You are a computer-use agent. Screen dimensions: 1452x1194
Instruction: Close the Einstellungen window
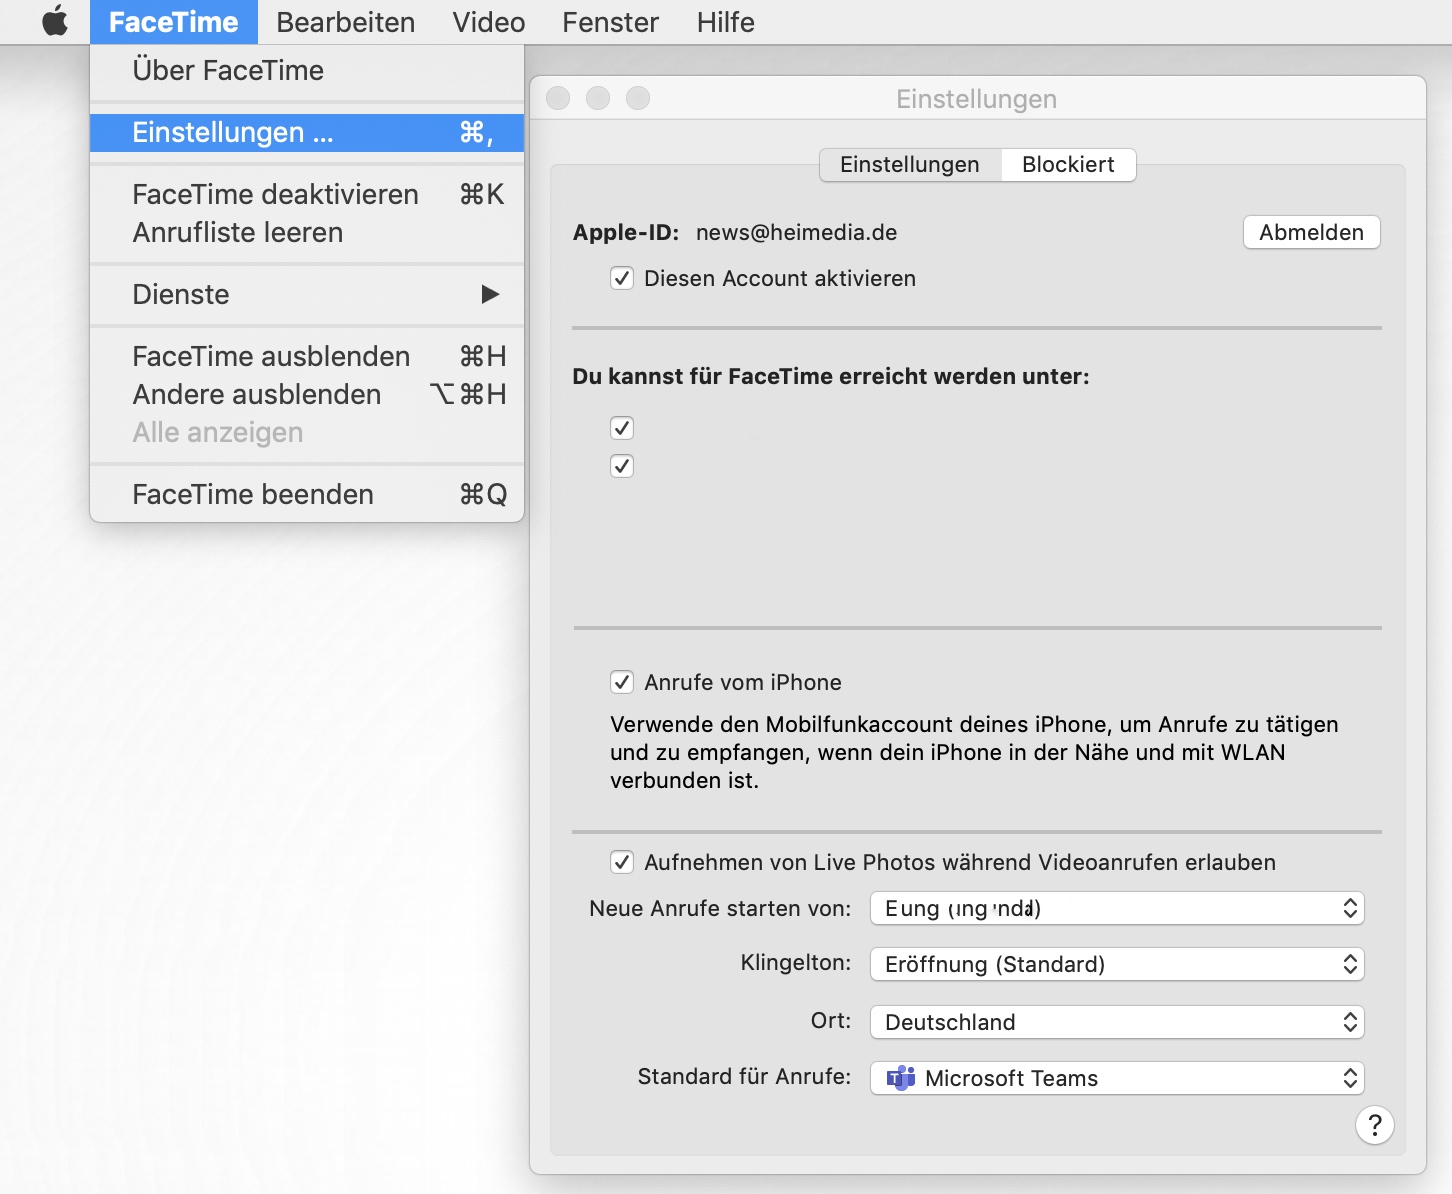558,98
